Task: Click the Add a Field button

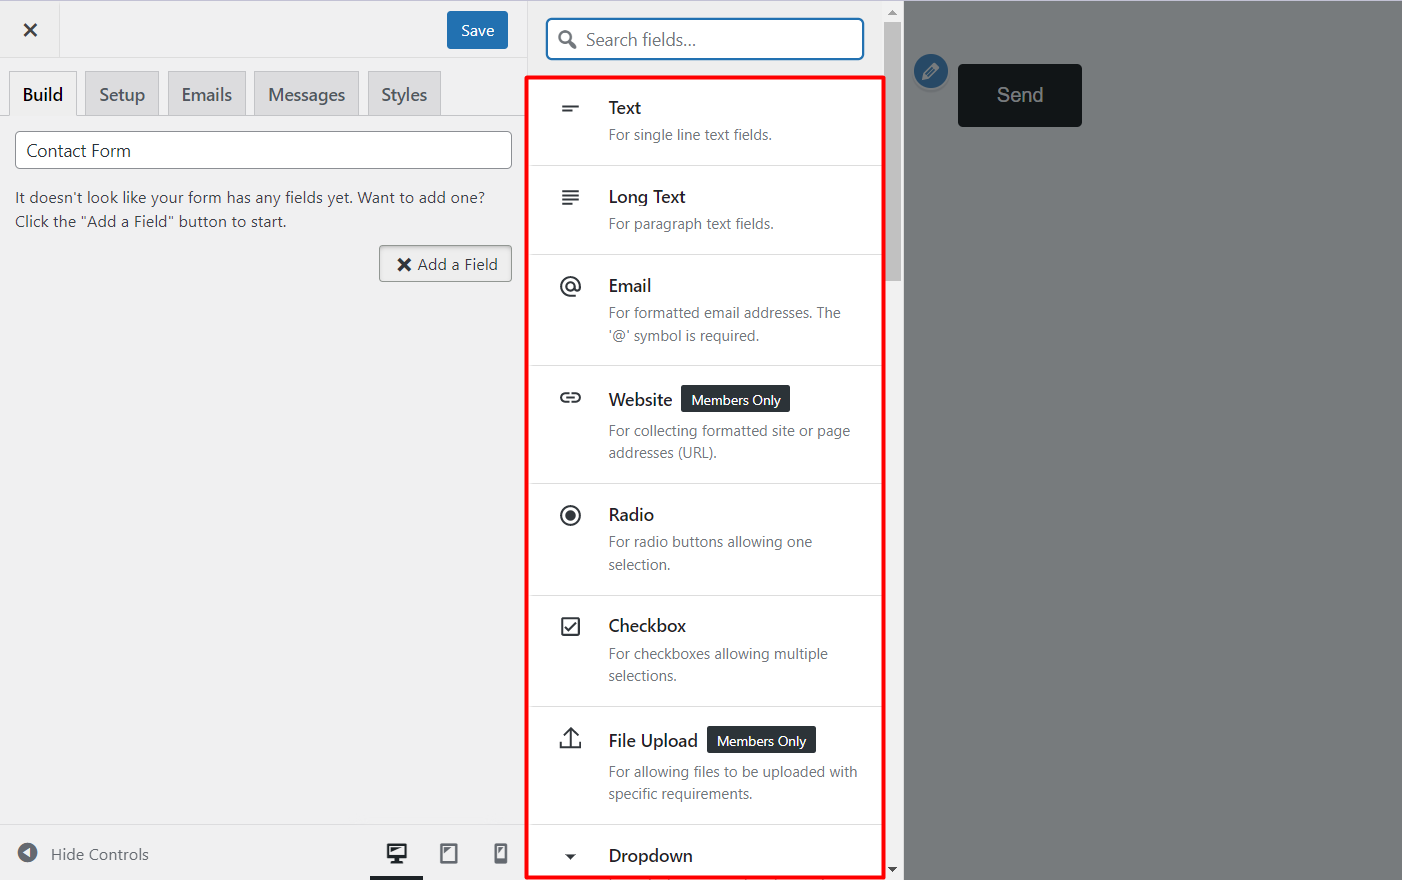Action: [445, 263]
